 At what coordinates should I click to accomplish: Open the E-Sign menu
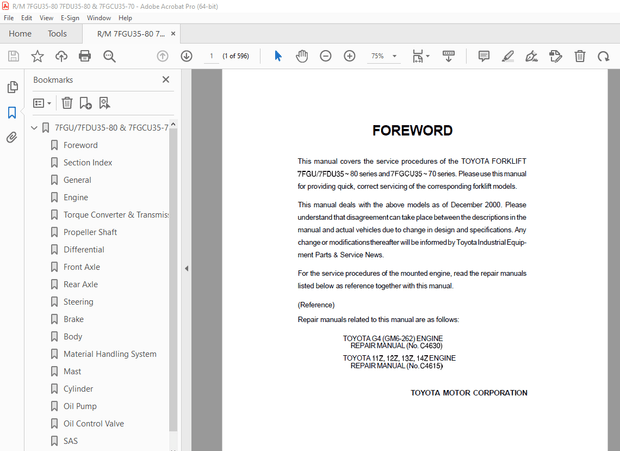(x=70, y=18)
